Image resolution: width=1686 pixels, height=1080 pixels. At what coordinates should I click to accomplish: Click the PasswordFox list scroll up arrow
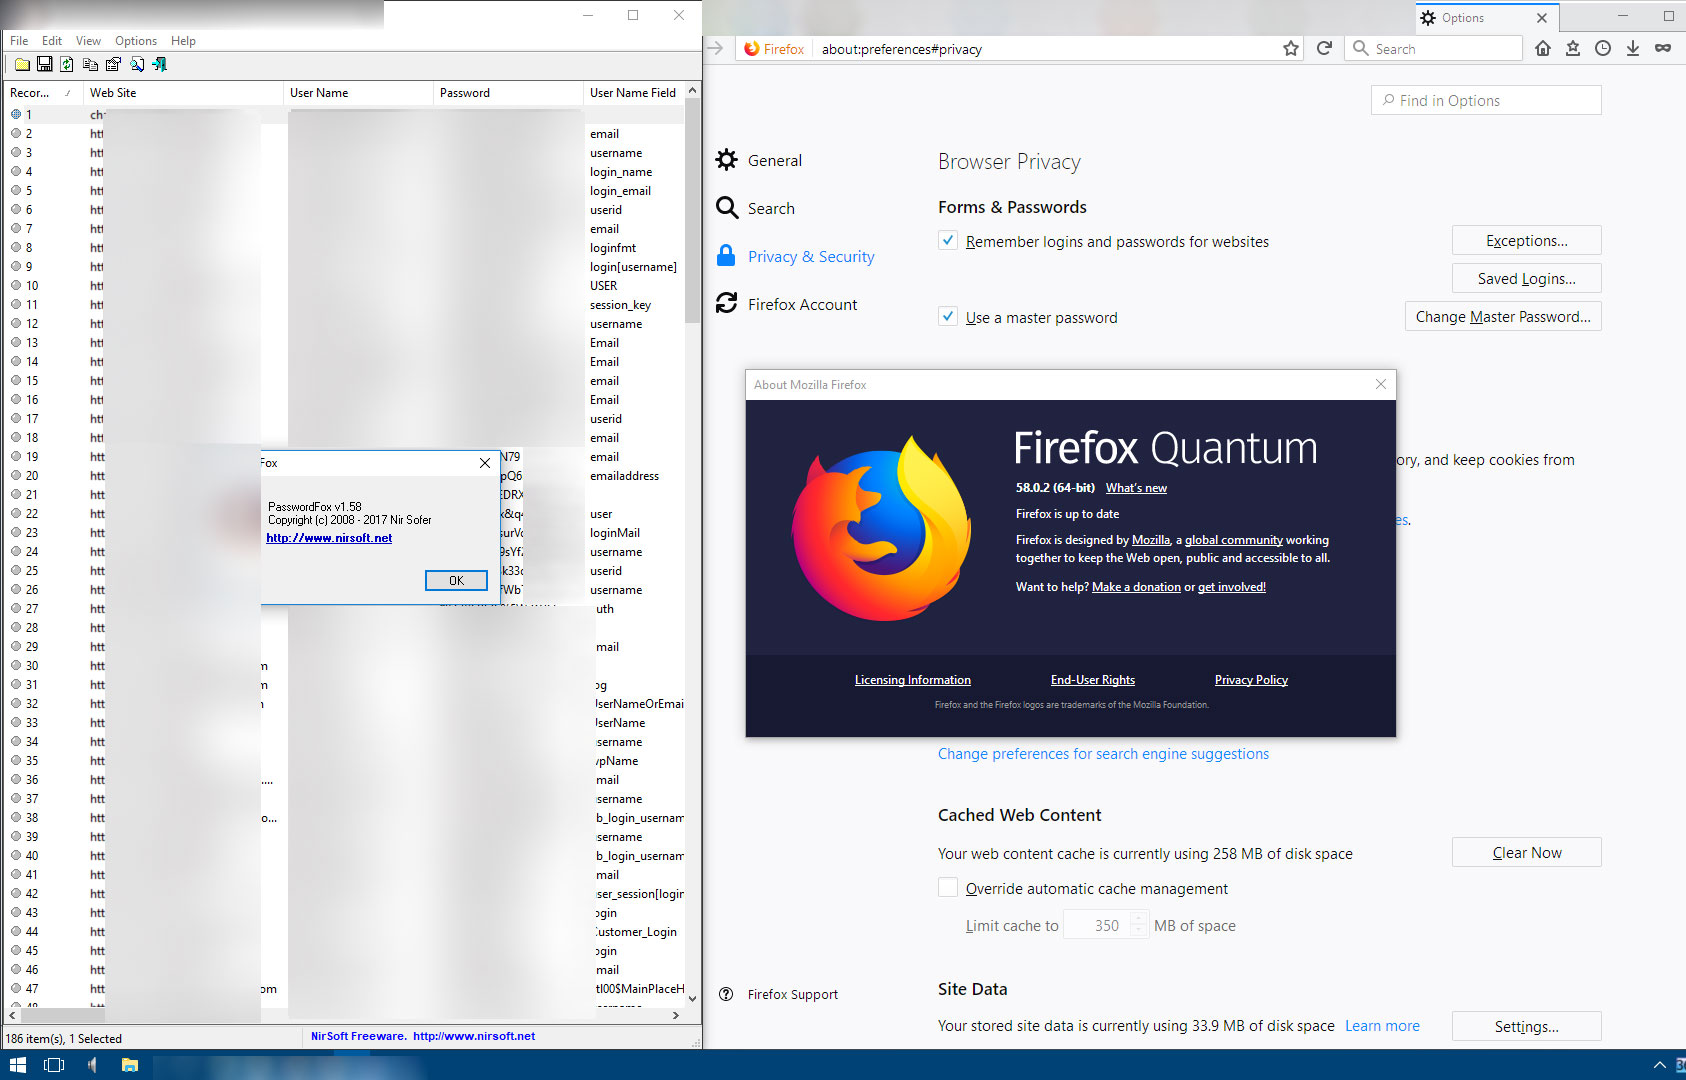[692, 90]
